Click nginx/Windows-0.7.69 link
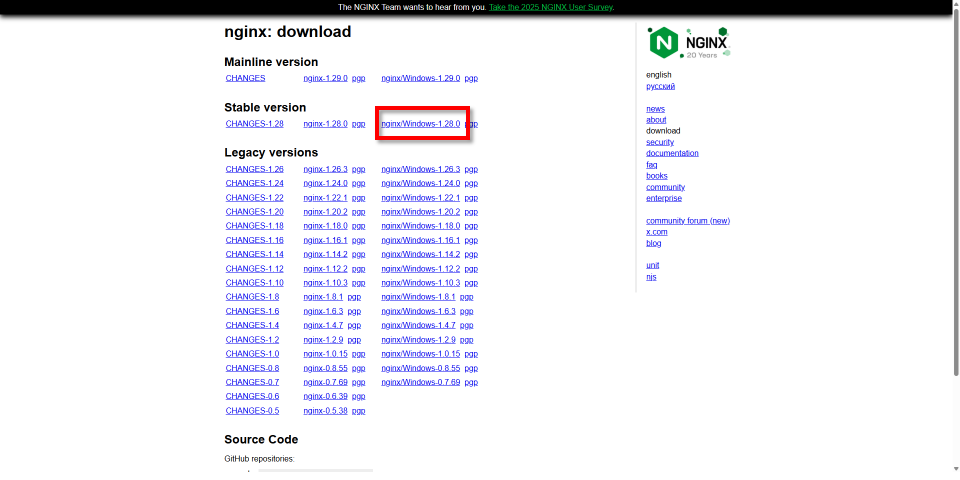Screen dimensions: 960x480 420,382
